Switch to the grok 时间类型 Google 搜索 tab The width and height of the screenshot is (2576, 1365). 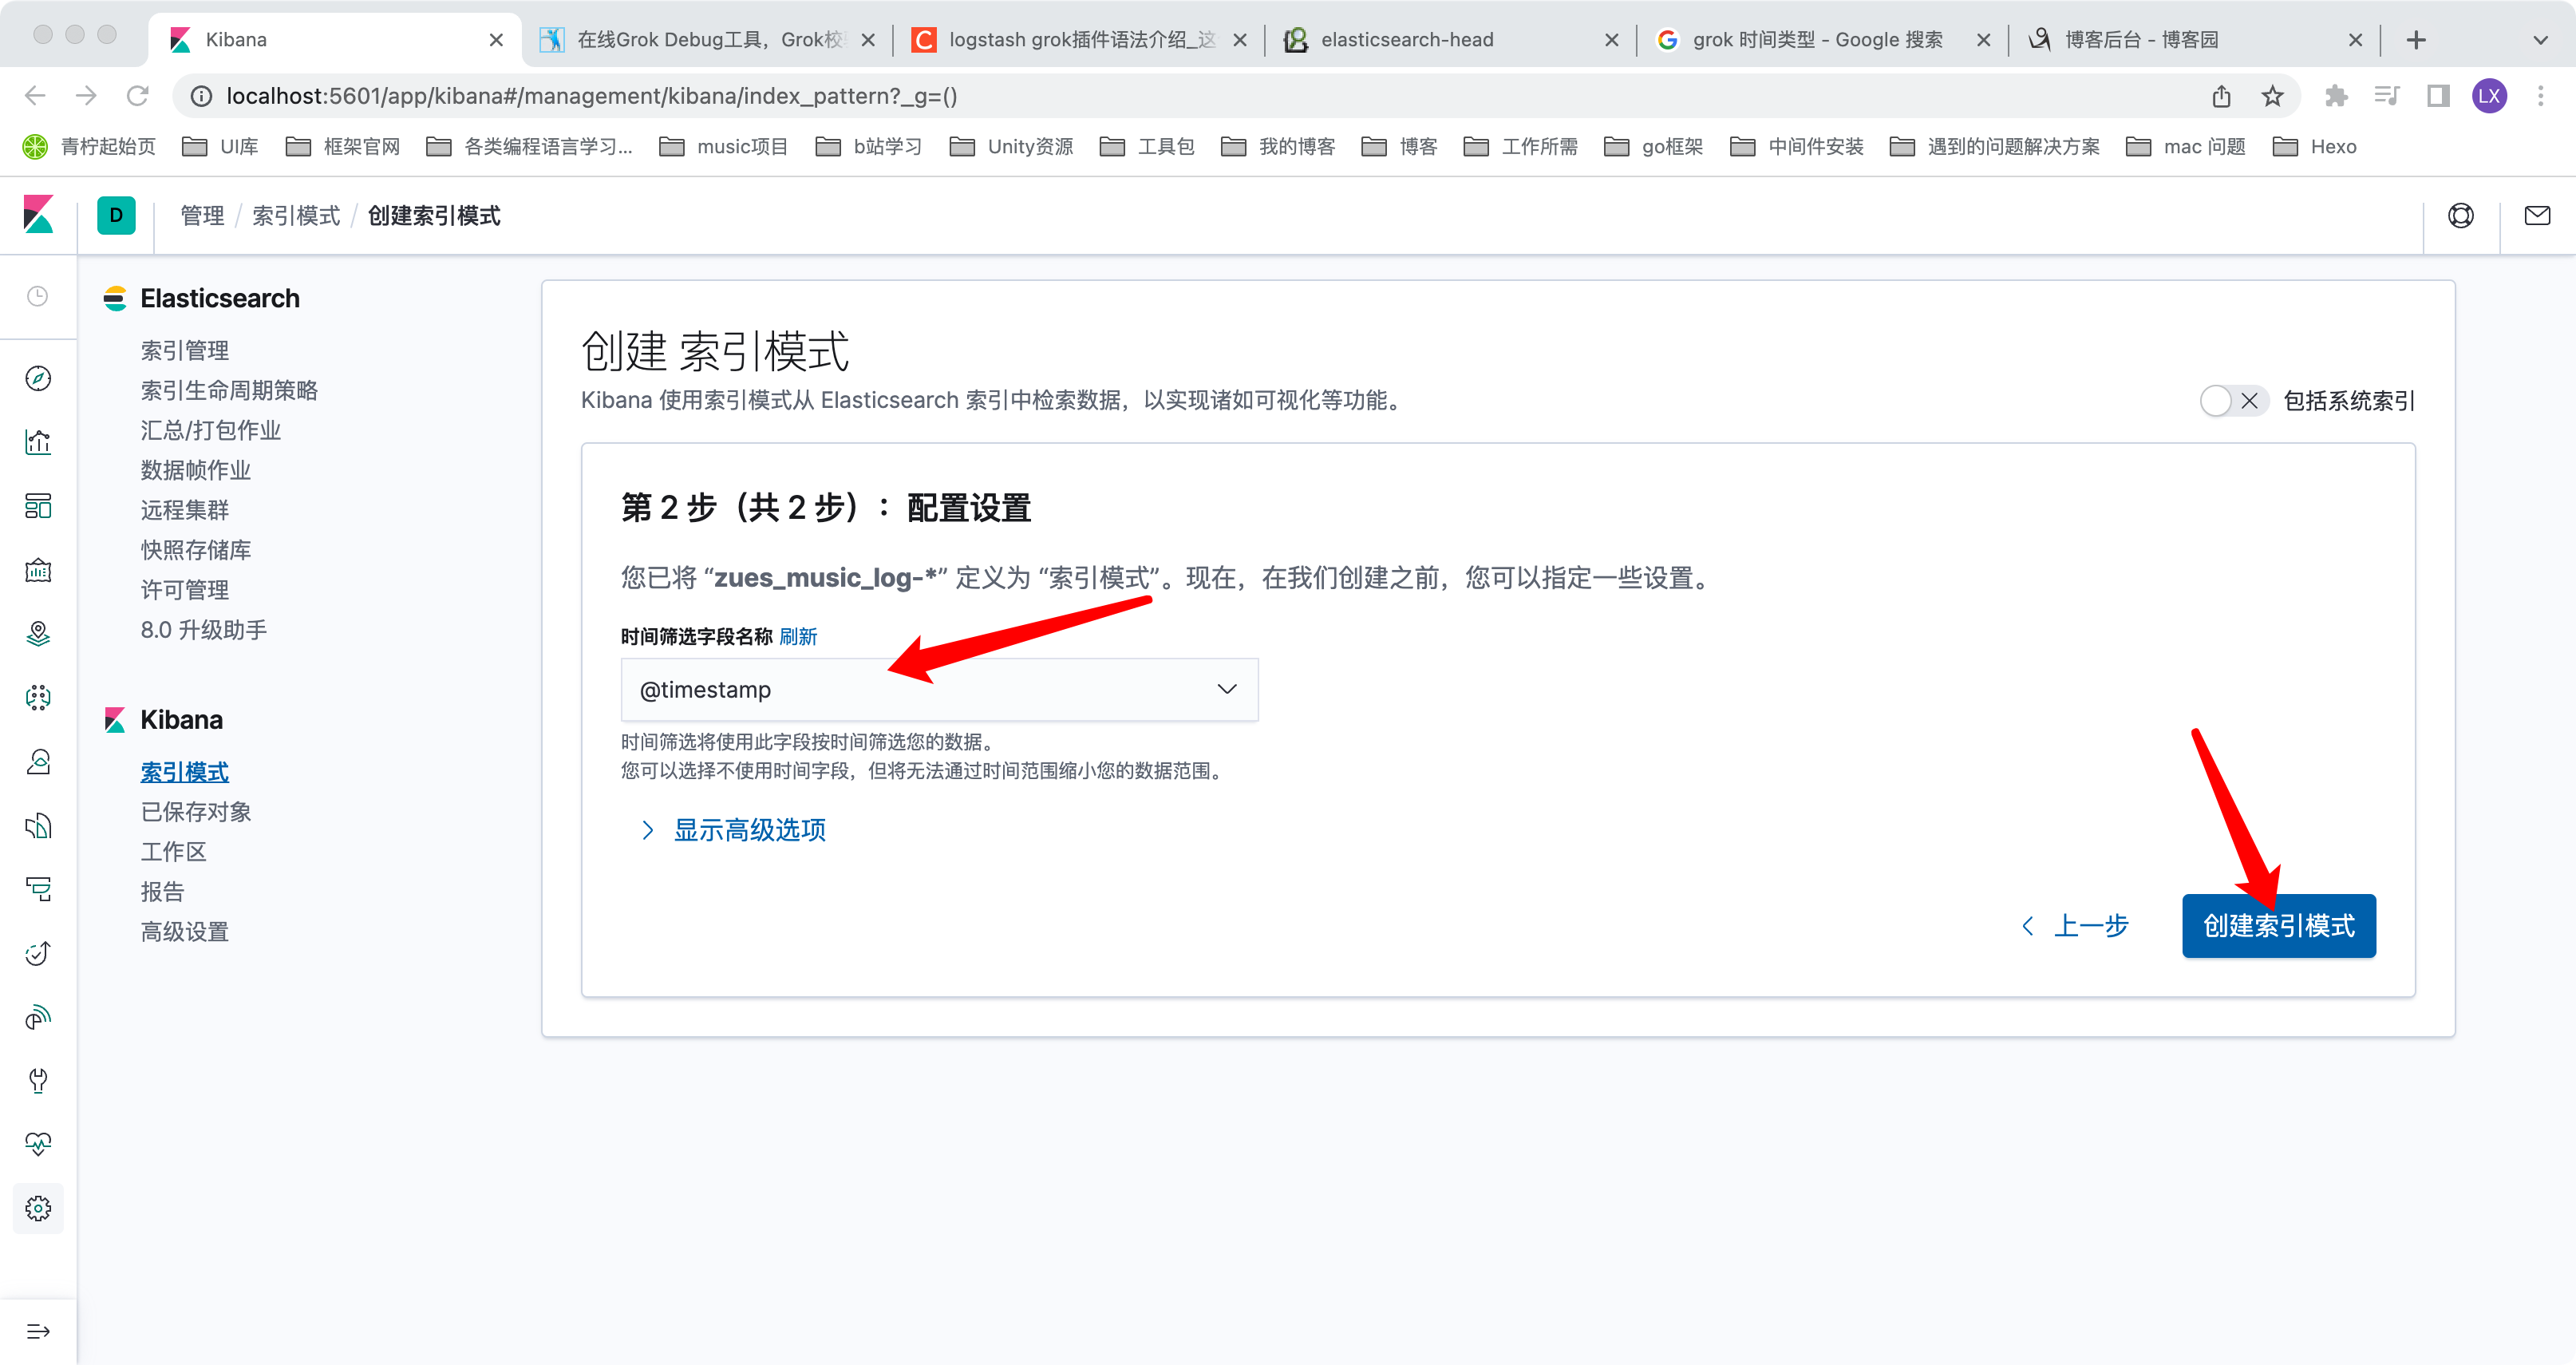(x=1822, y=40)
